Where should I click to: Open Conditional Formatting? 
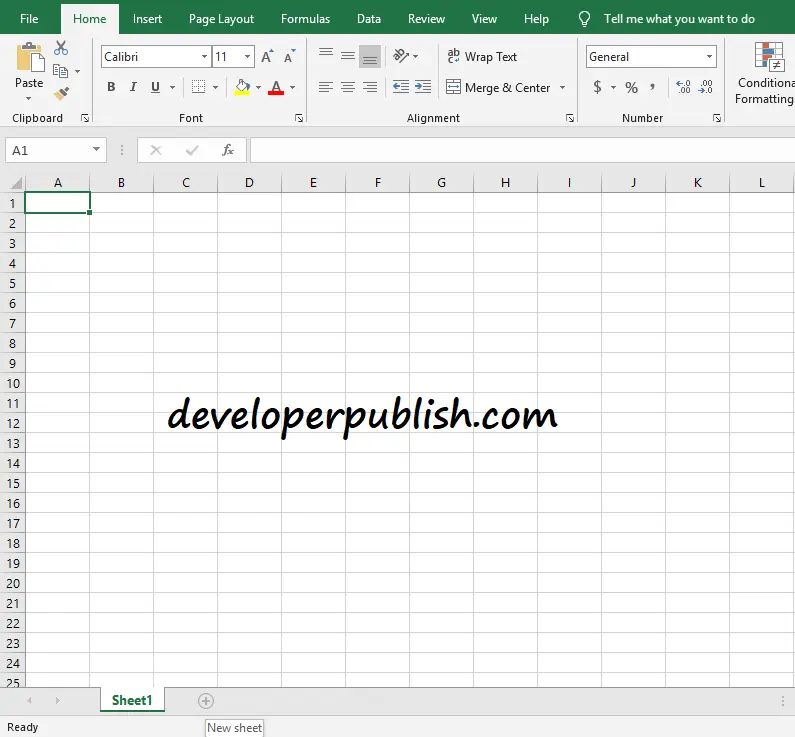click(765, 73)
